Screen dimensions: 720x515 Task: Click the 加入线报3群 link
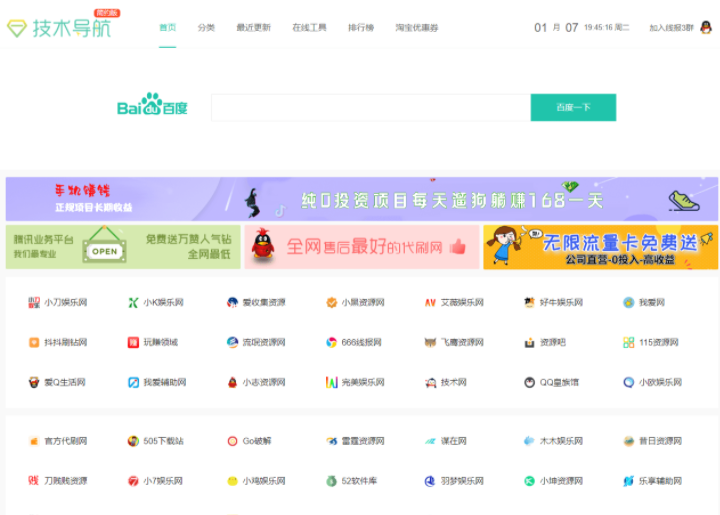671,28
